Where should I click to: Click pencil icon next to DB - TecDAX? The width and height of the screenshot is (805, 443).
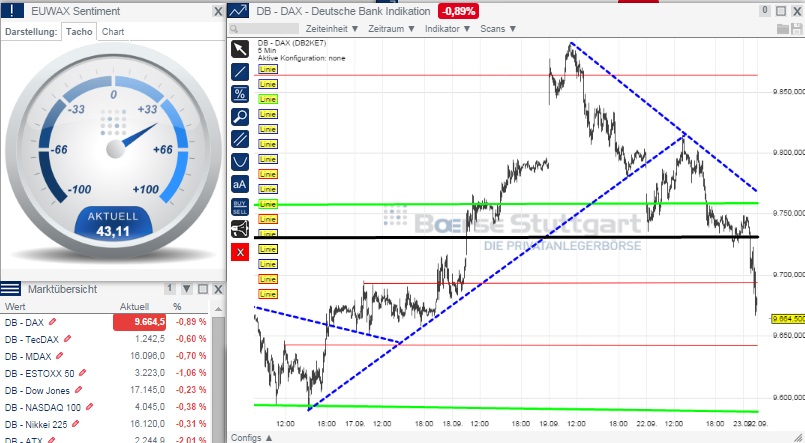coord(67,339)
